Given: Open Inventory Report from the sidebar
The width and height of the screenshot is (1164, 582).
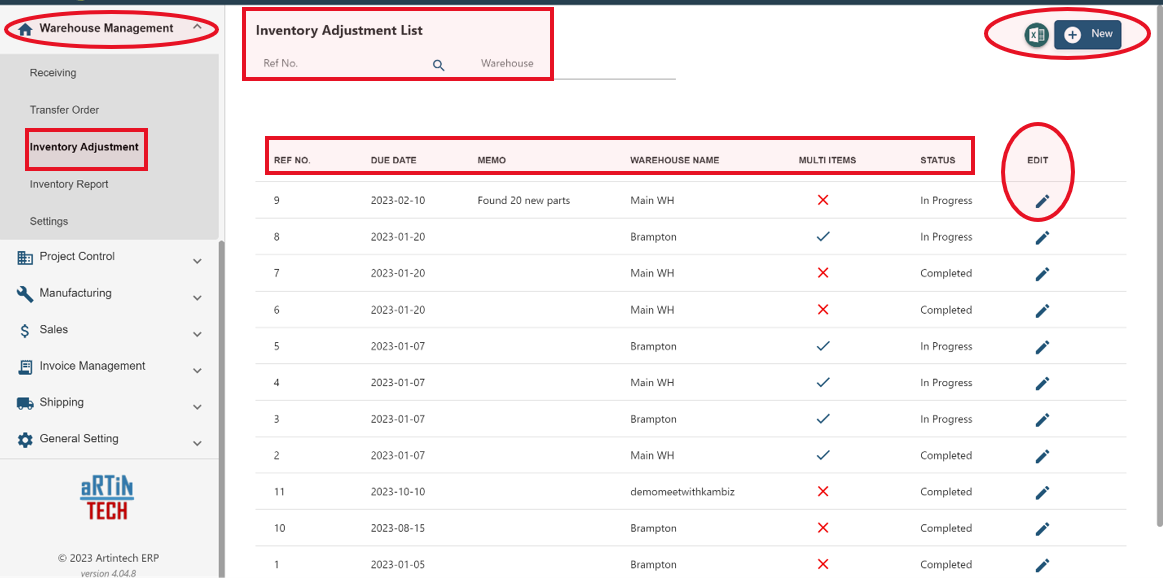Looking at the screenshot, I should pyautogui.click(x=69, y=184).
